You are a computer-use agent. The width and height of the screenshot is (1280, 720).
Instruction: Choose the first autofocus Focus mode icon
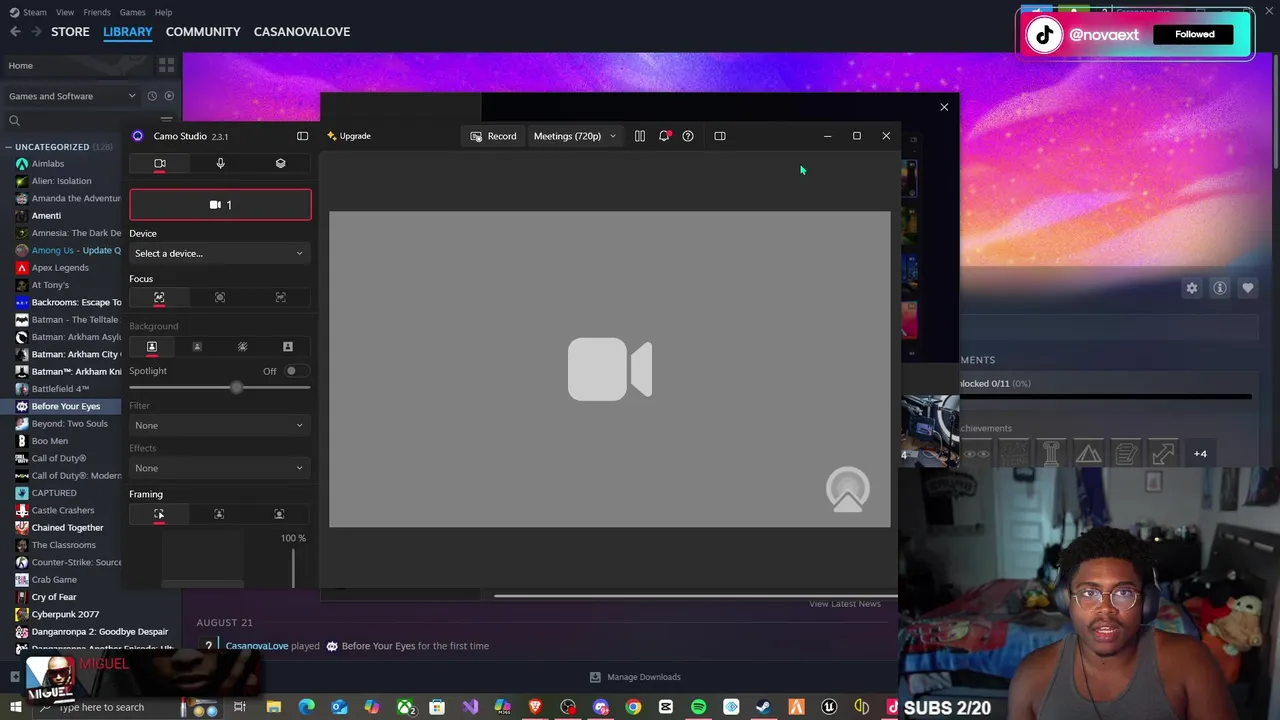[x=159, y=297]
